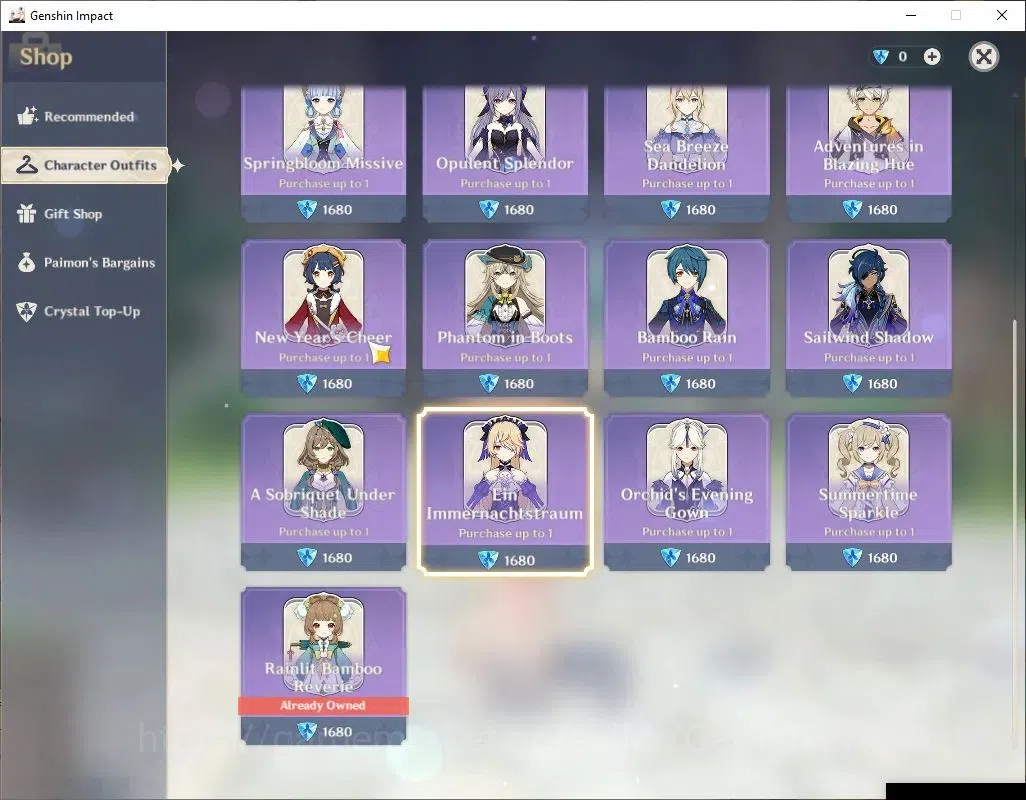Select Adventures in Blazing Hue outfit
The image size is (1026, 800).
point(868,154)
